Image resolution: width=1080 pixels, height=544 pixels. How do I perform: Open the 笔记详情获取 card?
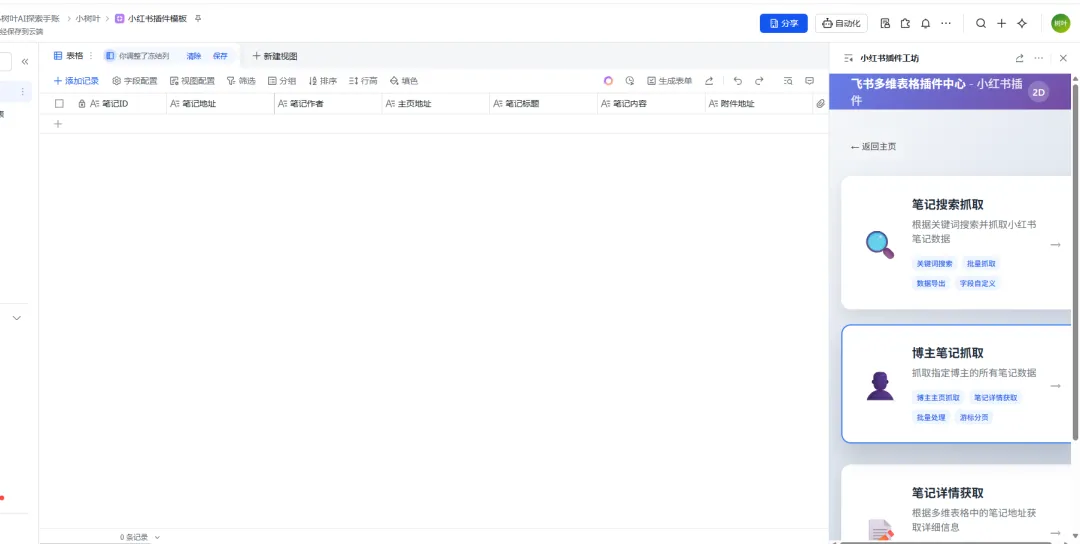click(957, 504)
